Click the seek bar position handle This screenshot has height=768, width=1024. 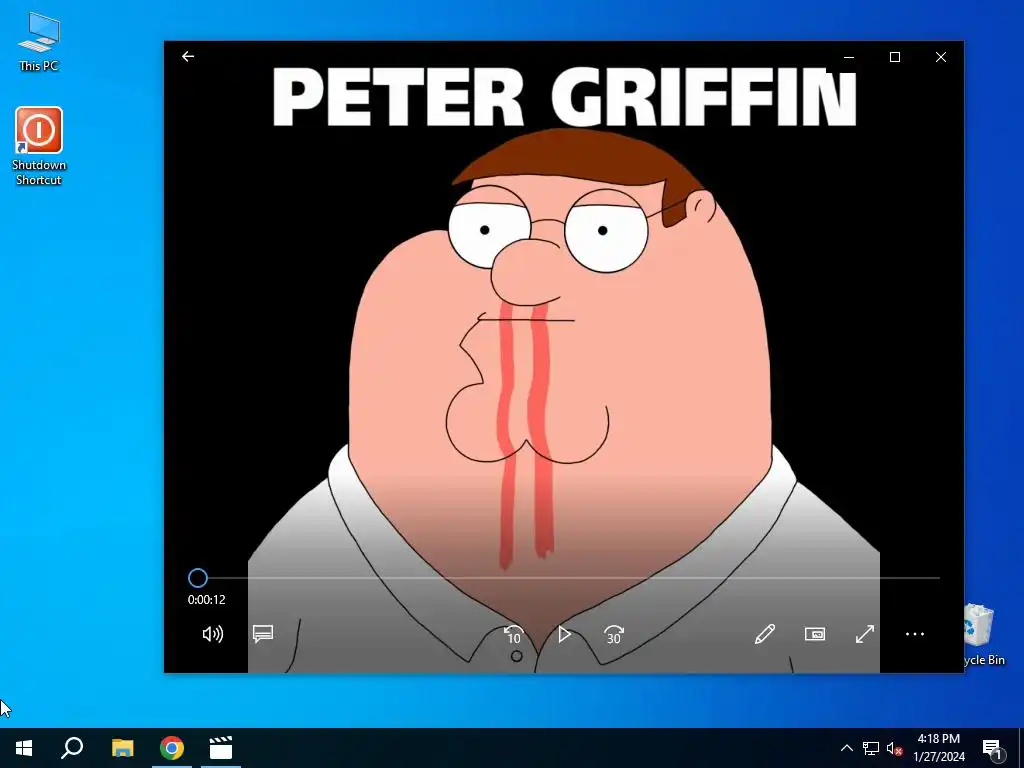pos(198,578)
